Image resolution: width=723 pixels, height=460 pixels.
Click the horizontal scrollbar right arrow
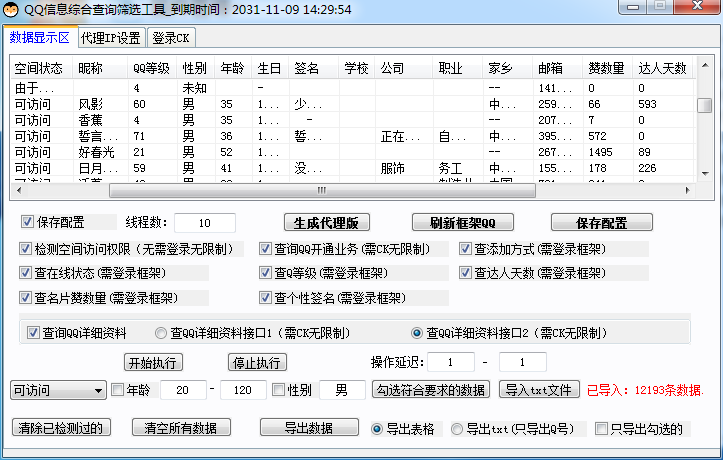click(687, 190)
